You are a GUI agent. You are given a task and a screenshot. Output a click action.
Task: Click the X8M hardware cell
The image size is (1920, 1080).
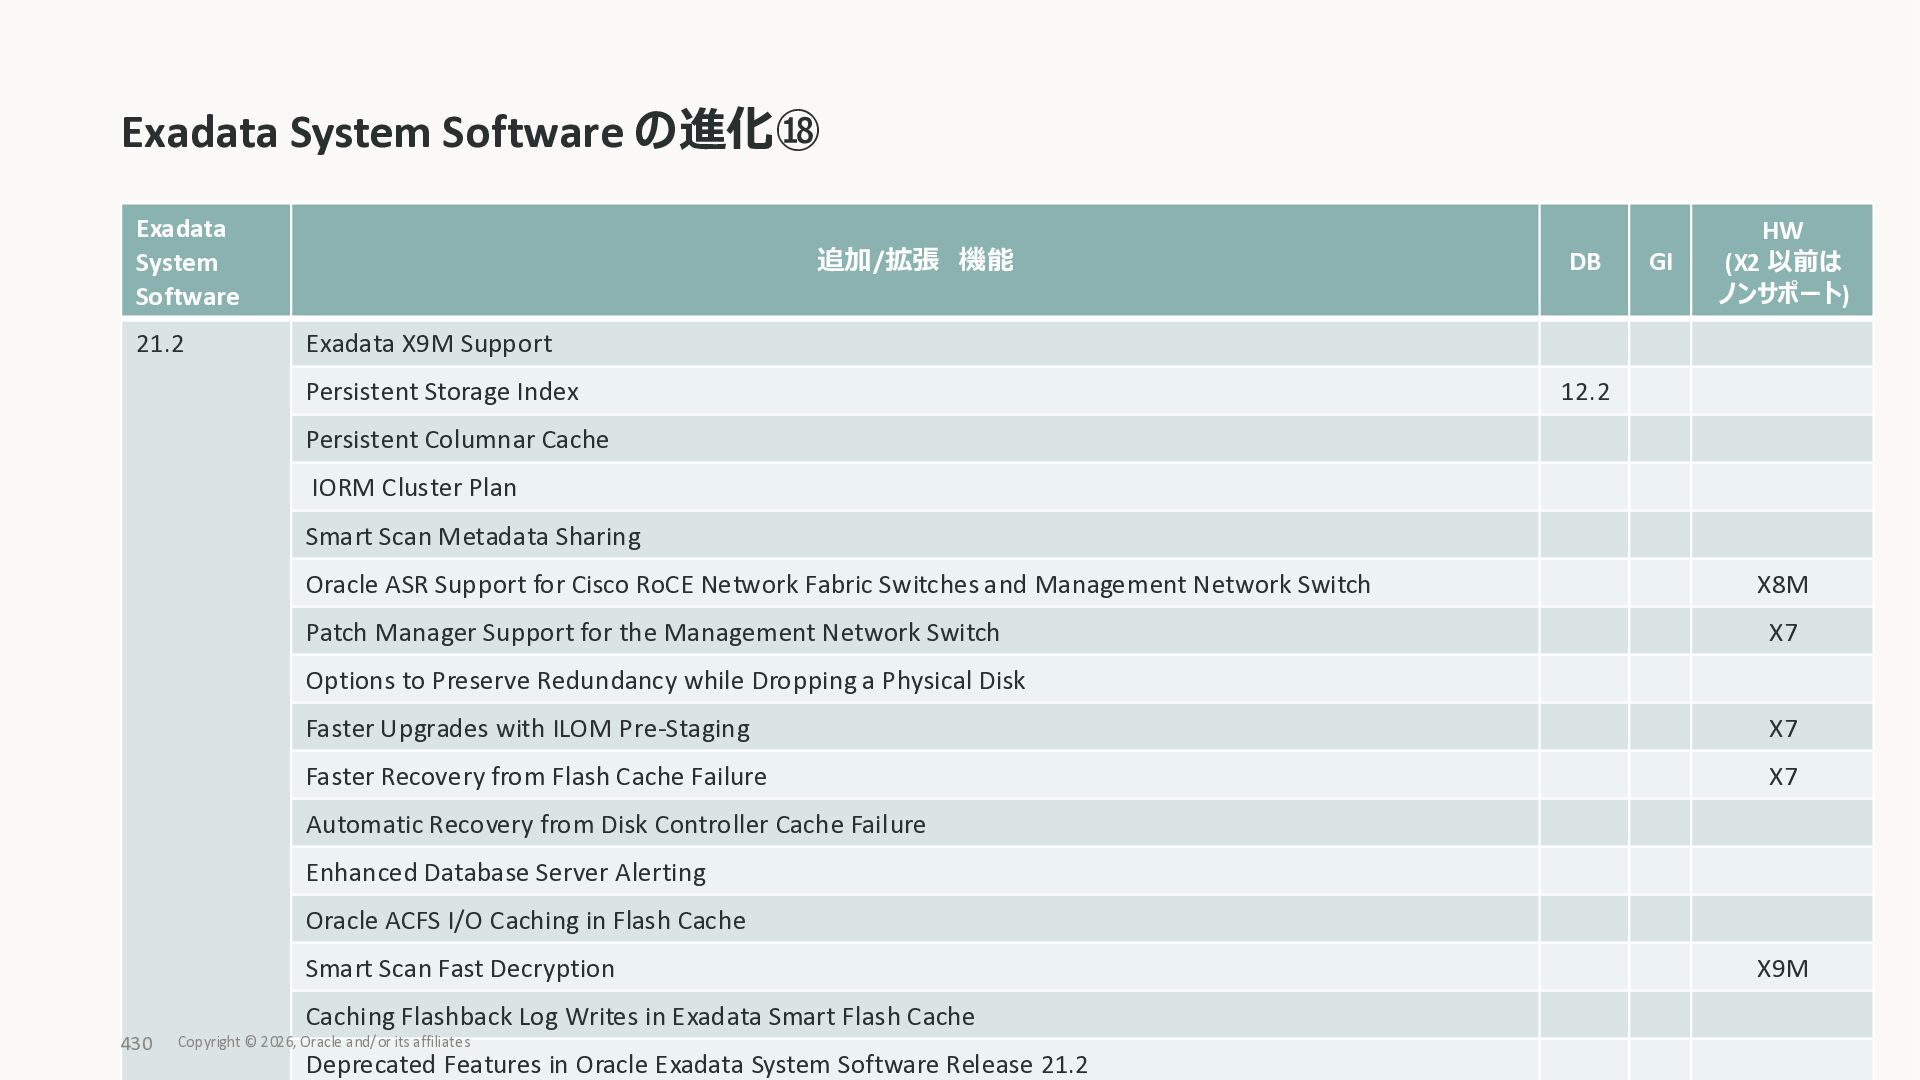pyautogui.click(x=1782, y=585)
